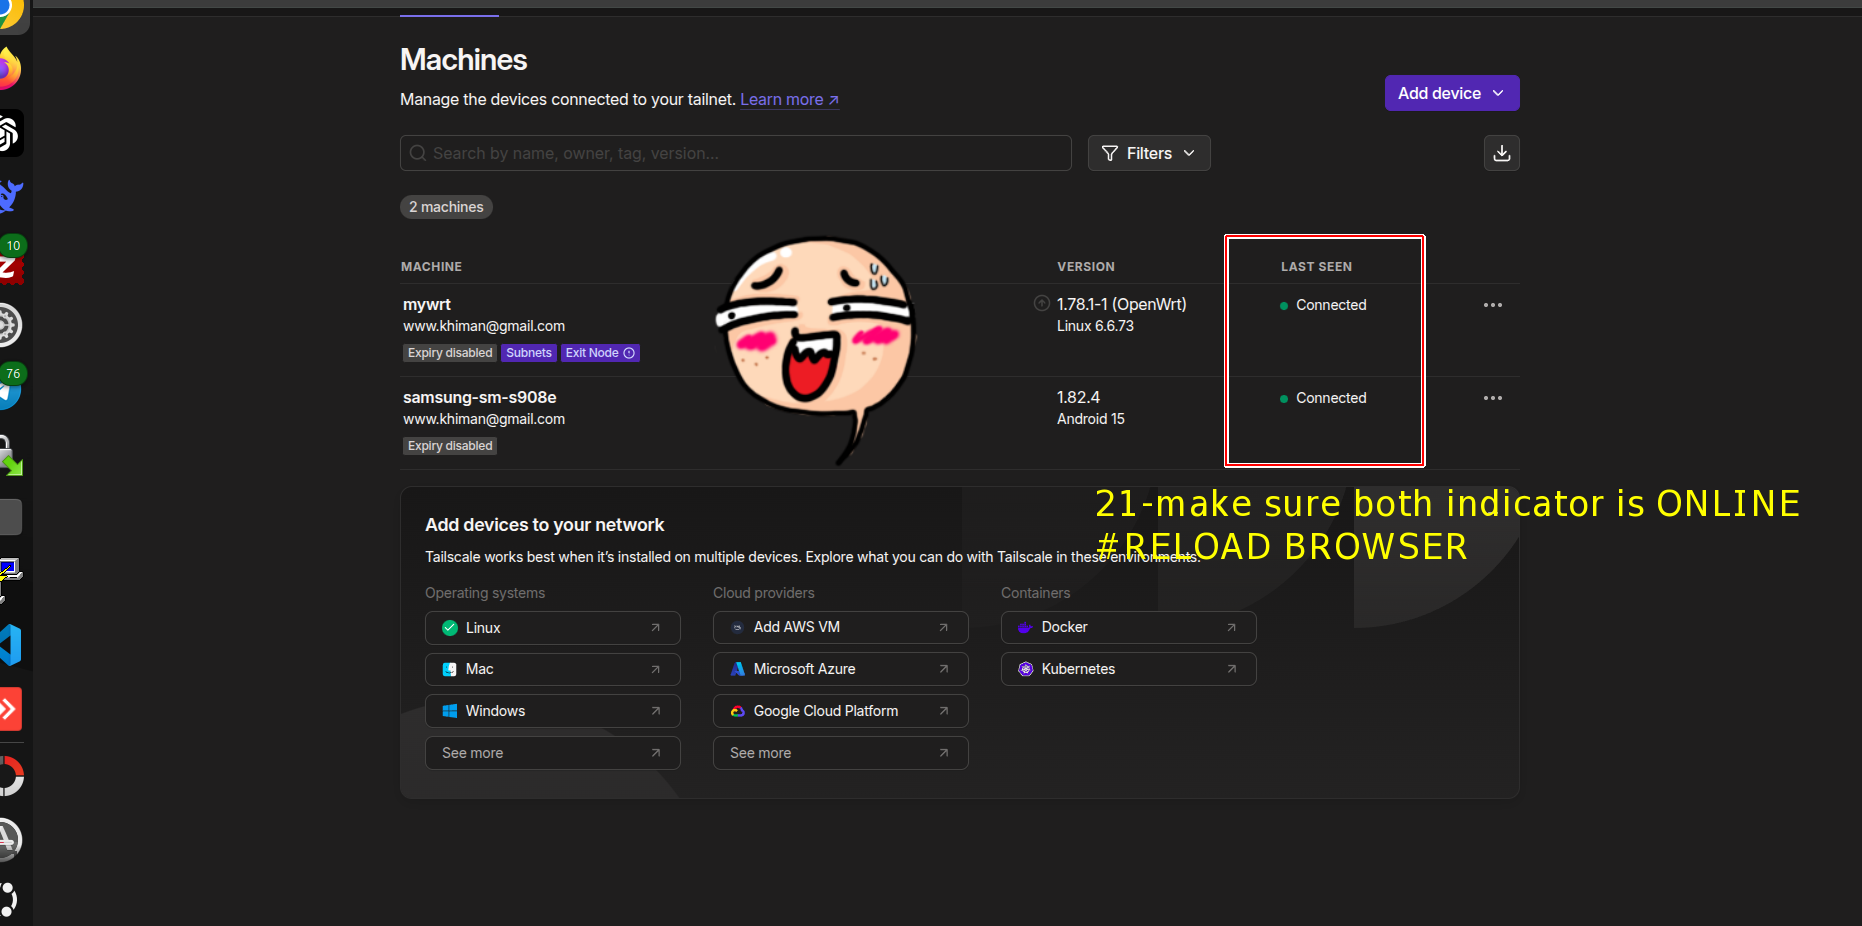
Task: Click the owner email under samsung-sm-s908e
Action: (484, 419)
